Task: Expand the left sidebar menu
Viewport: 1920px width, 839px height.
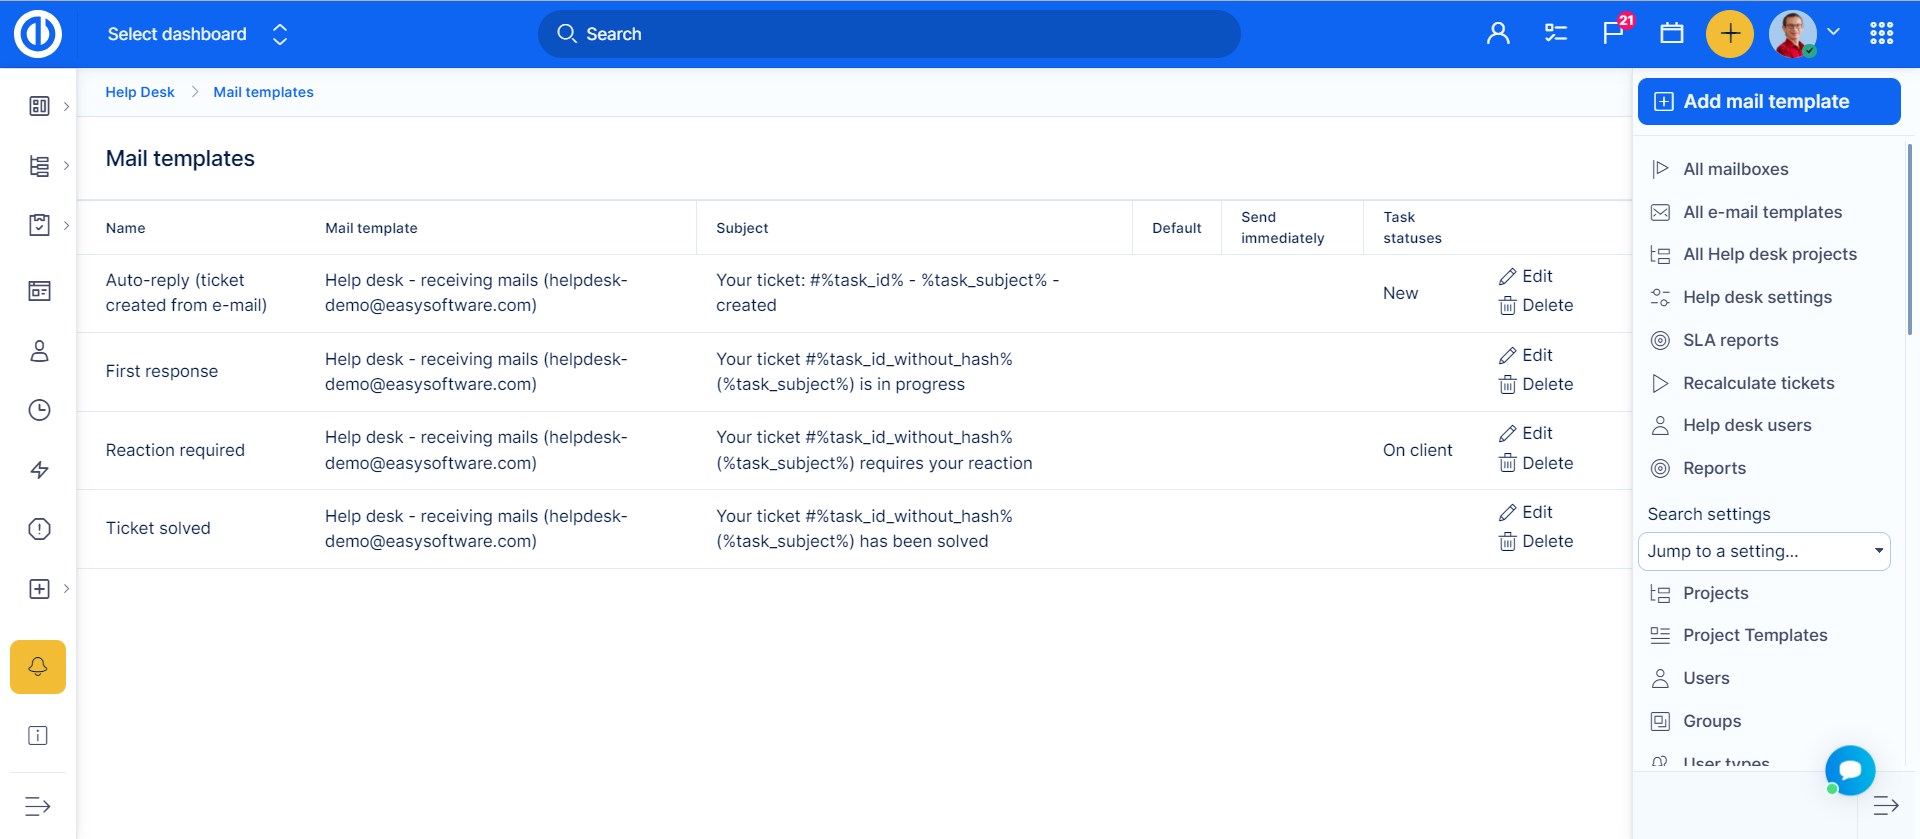Action: point(38,806)
